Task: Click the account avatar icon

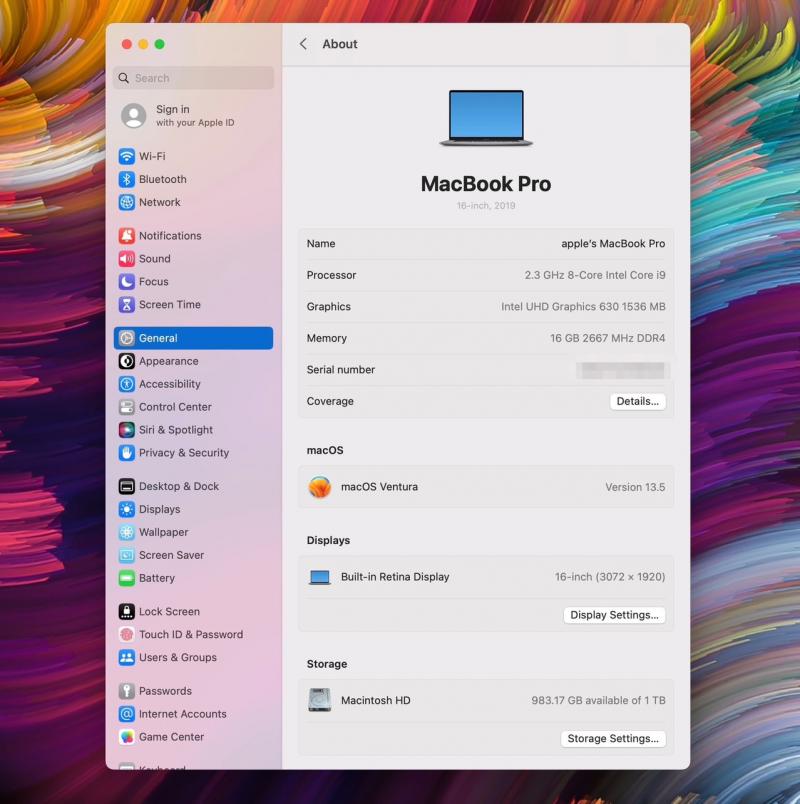Action: [x=134, y=115]
